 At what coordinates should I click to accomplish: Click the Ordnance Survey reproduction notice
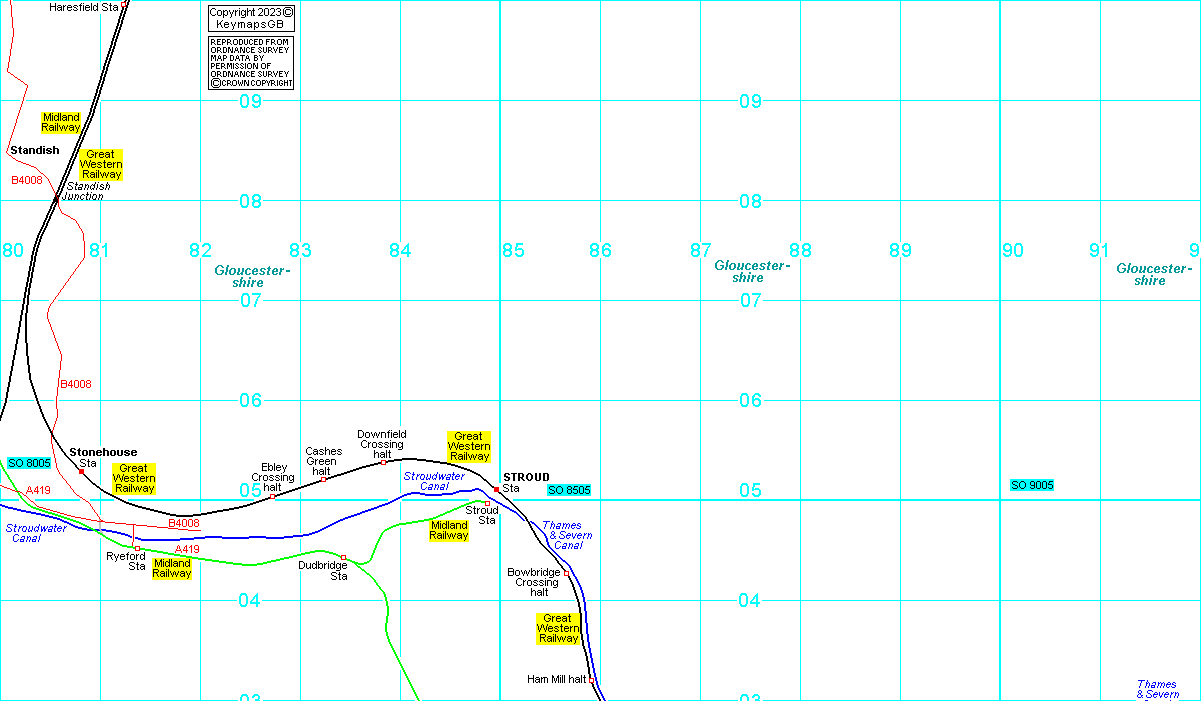click(251, 63)
